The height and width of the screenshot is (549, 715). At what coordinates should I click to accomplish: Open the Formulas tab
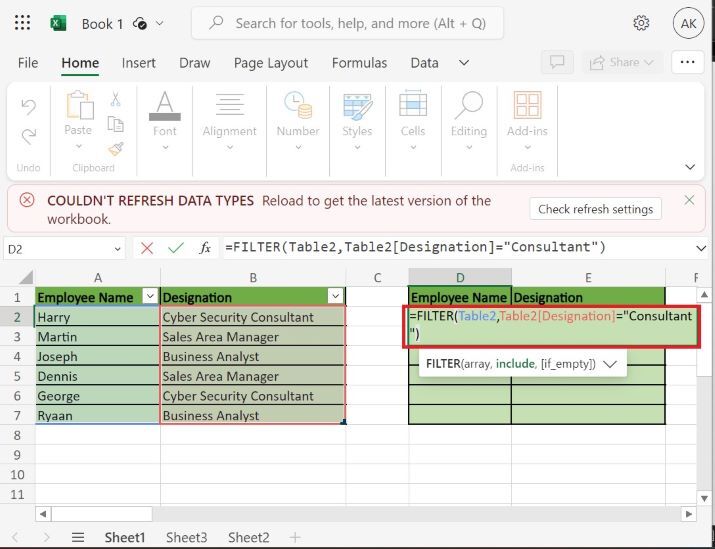[x=359, y=63]
